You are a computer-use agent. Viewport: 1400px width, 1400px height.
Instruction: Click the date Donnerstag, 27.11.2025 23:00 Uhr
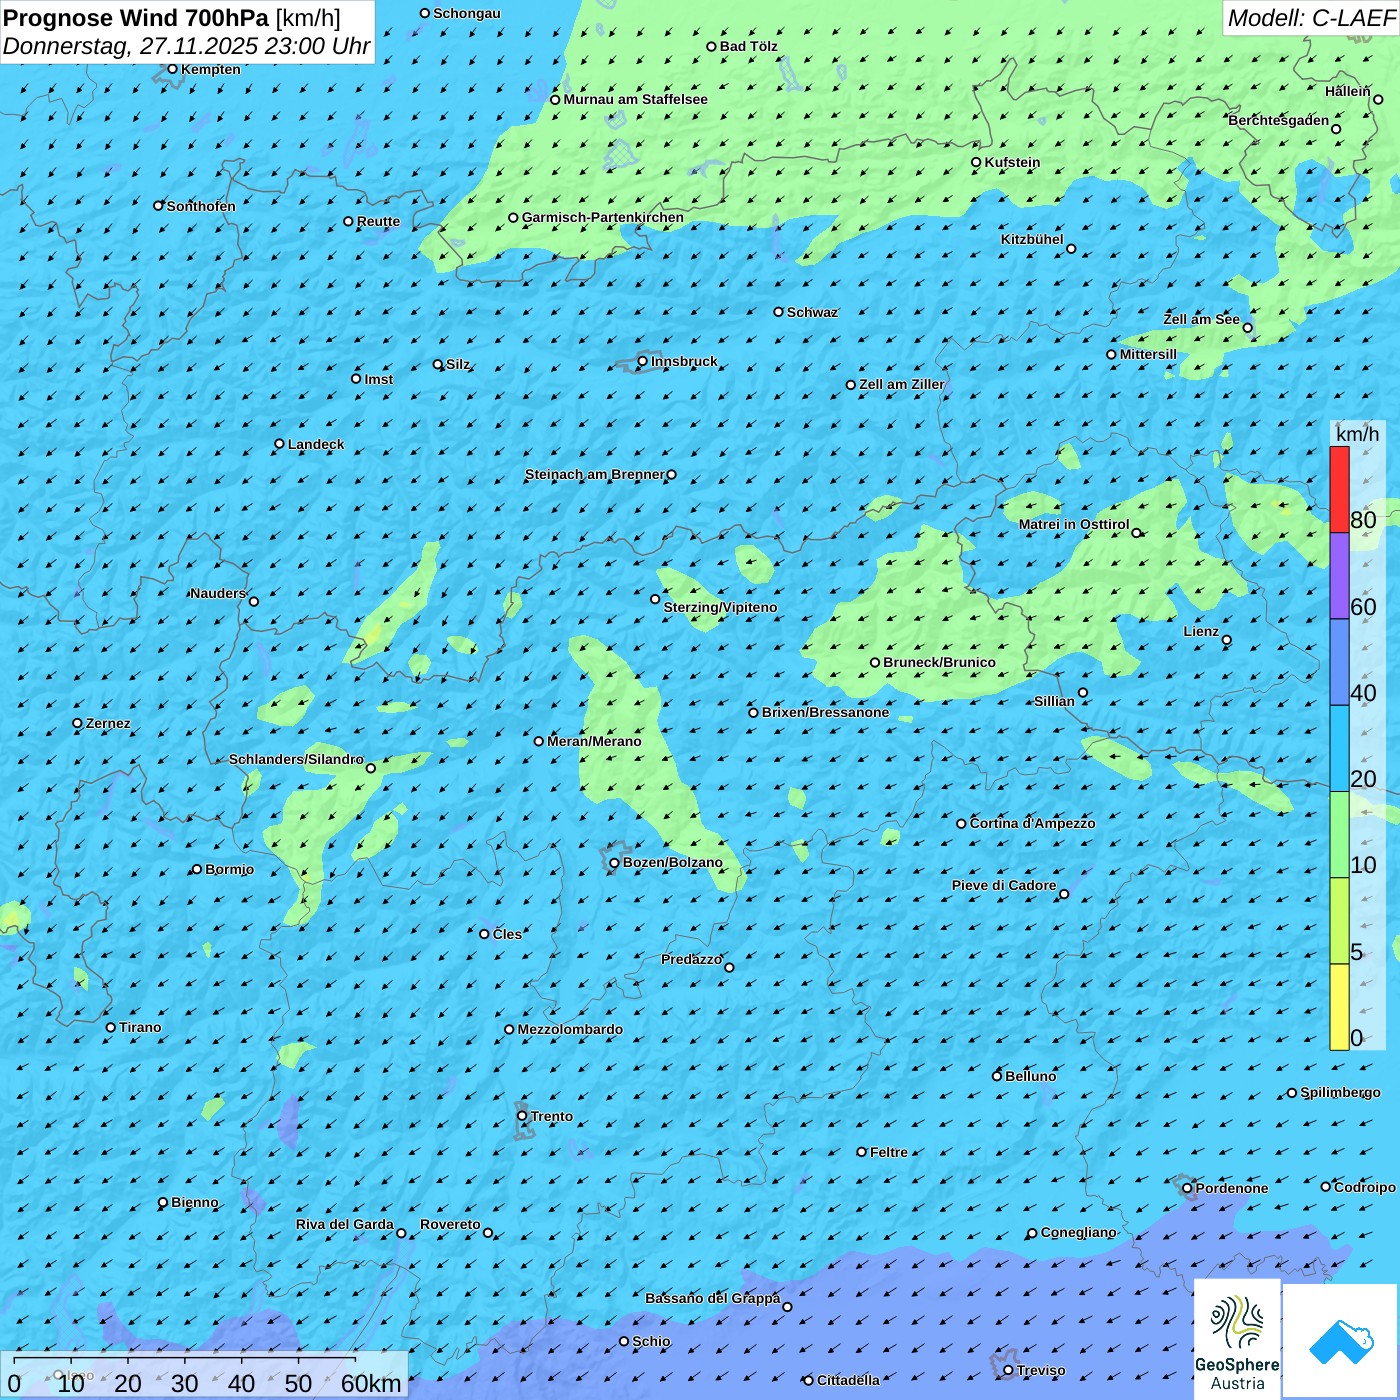point(187,46)
